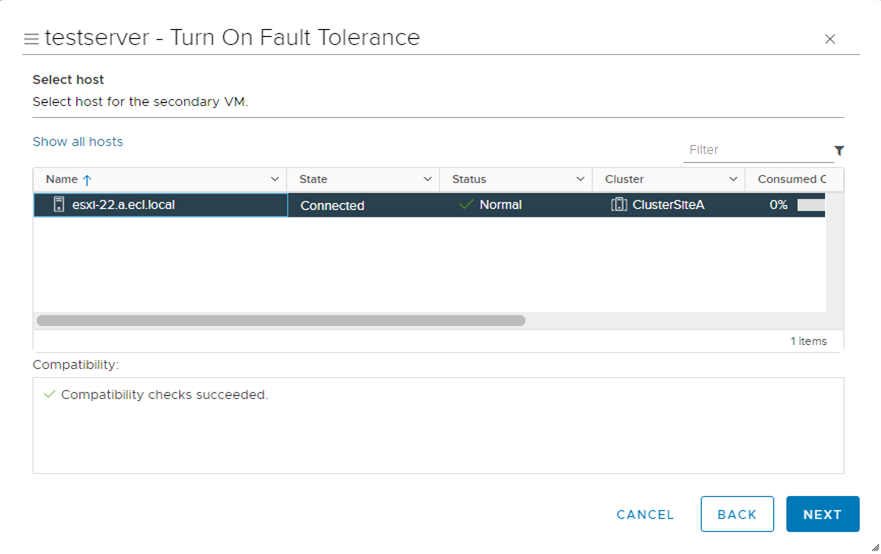Click the Show all hosts link

coord(78,142)
